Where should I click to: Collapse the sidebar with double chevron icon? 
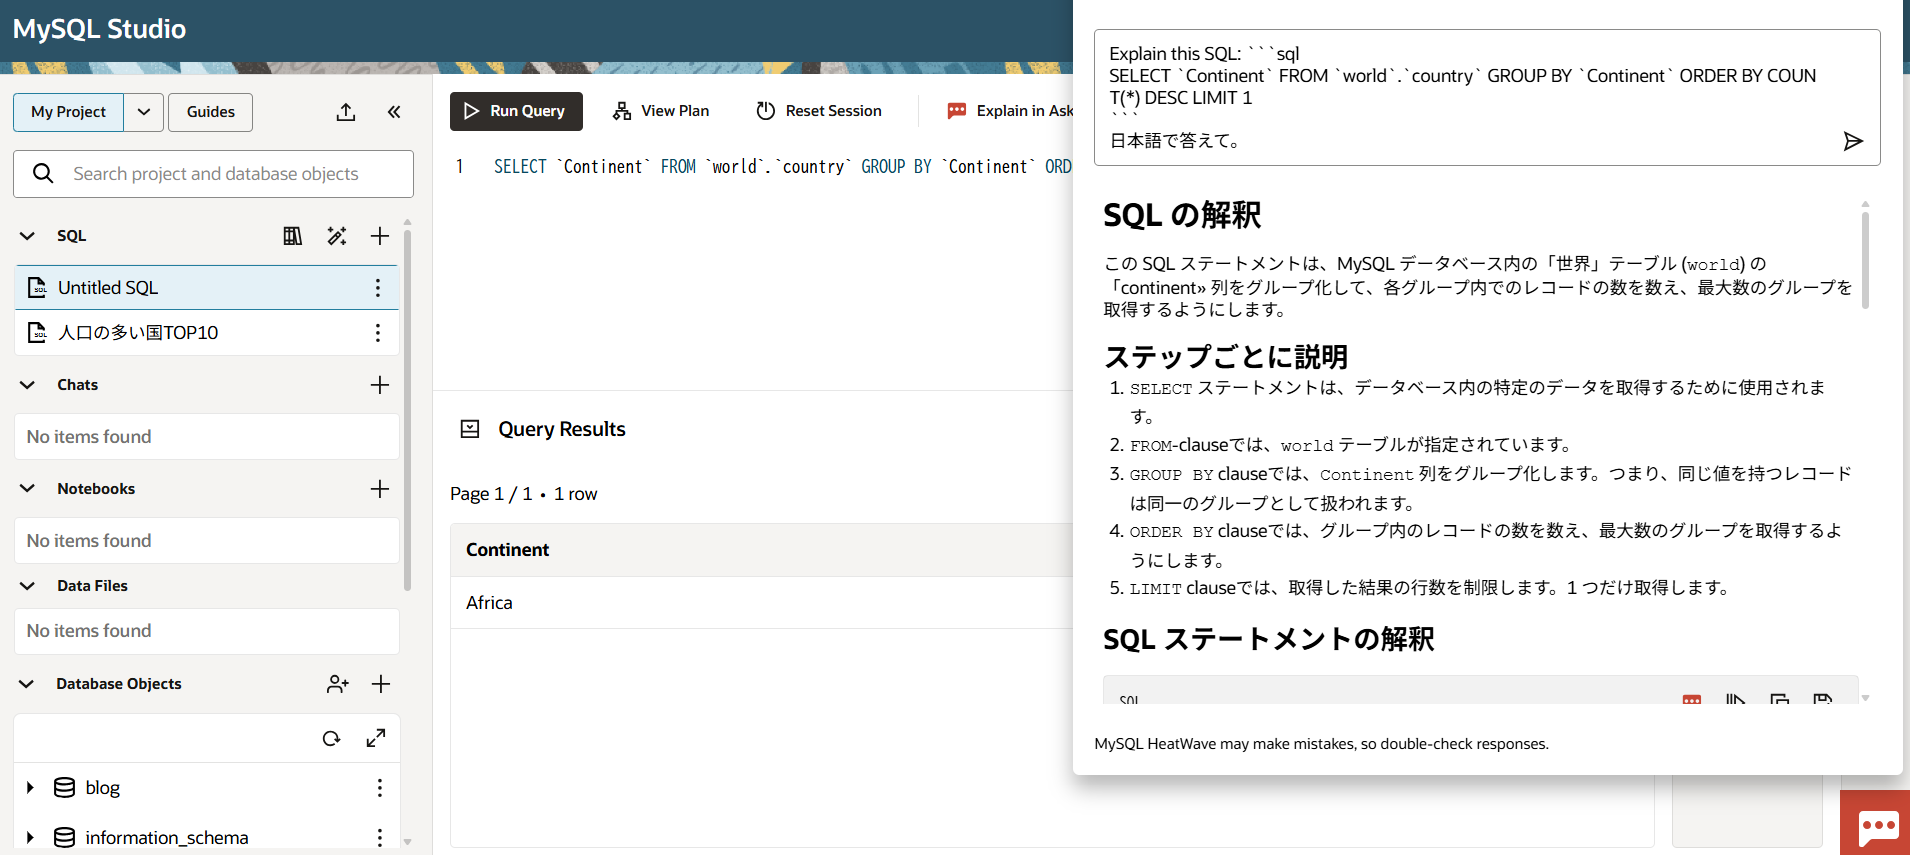pyautogui.click(x=394, y=112)
